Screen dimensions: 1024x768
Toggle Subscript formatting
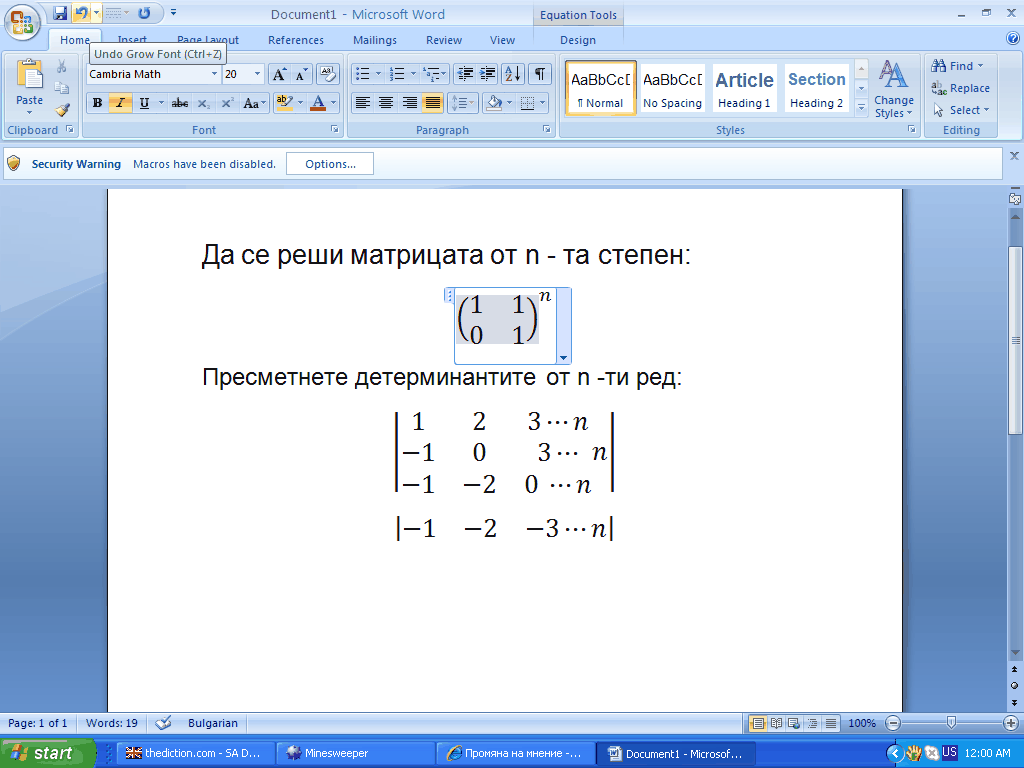click(203, 103)
